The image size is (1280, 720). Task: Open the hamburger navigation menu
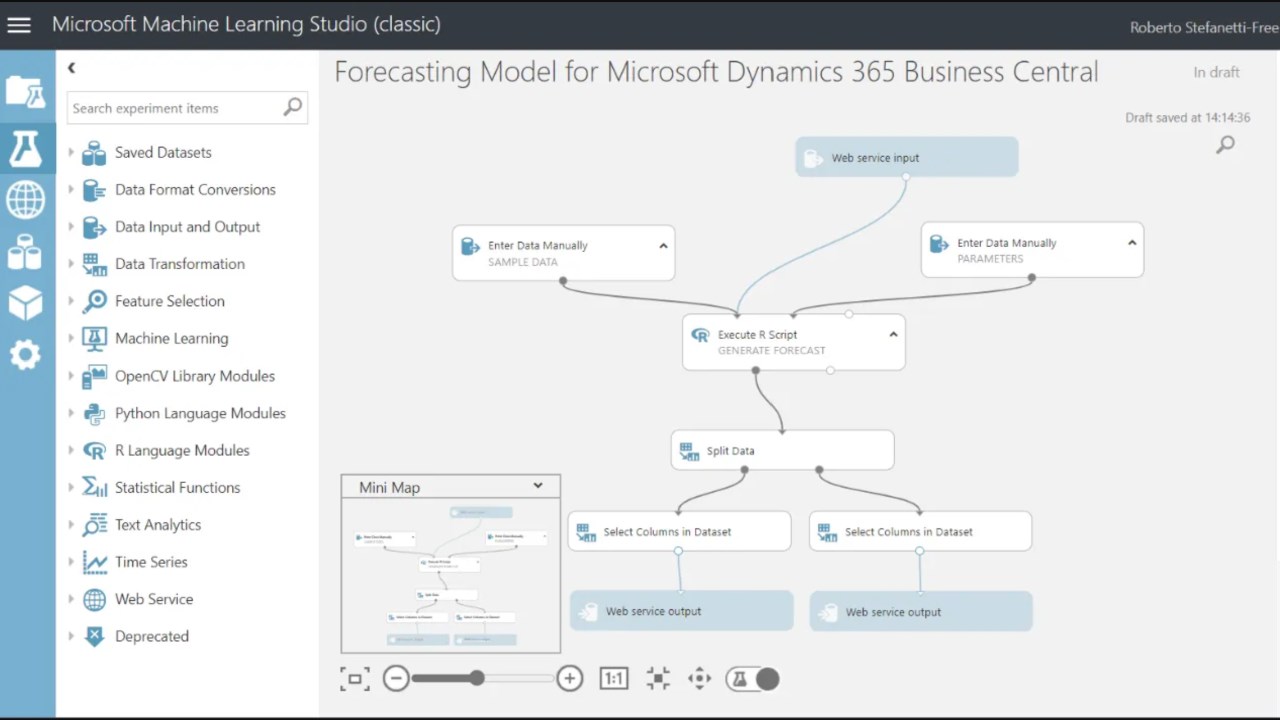(19, 25)
